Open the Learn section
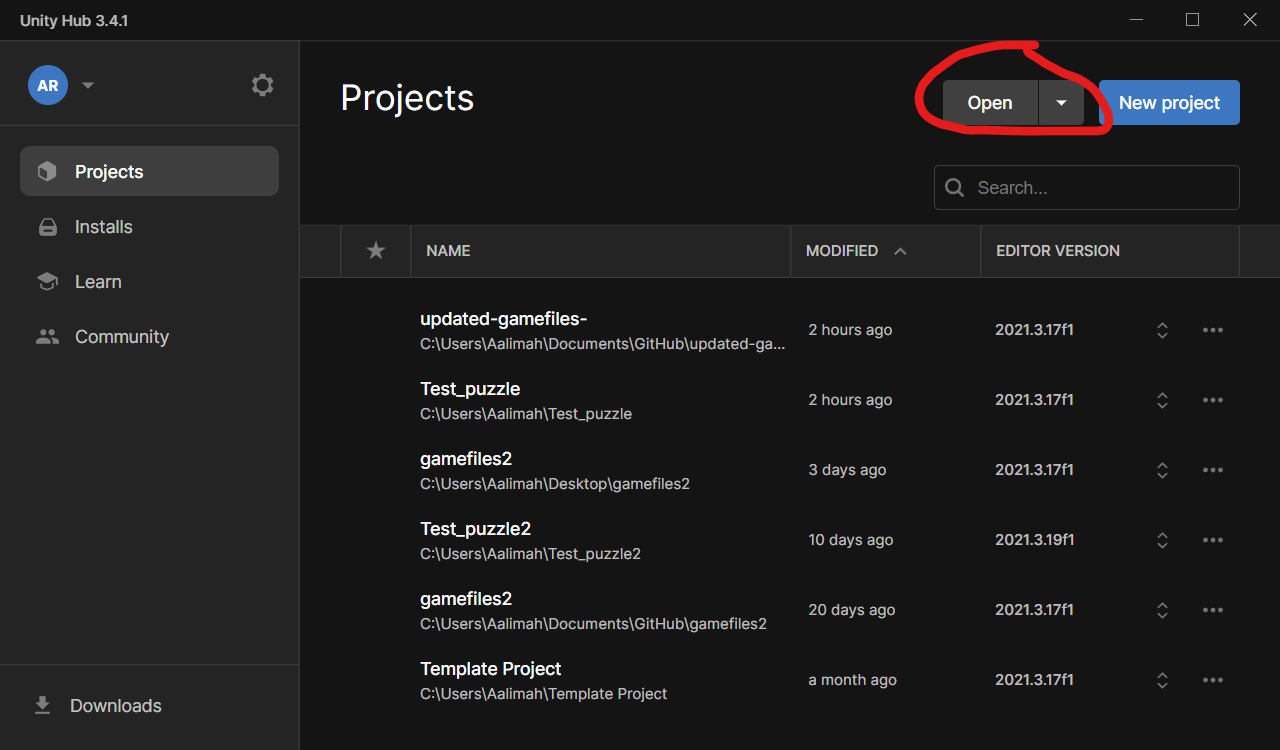The width and height of the screenshot is (1280, 750). pos(97,281)
